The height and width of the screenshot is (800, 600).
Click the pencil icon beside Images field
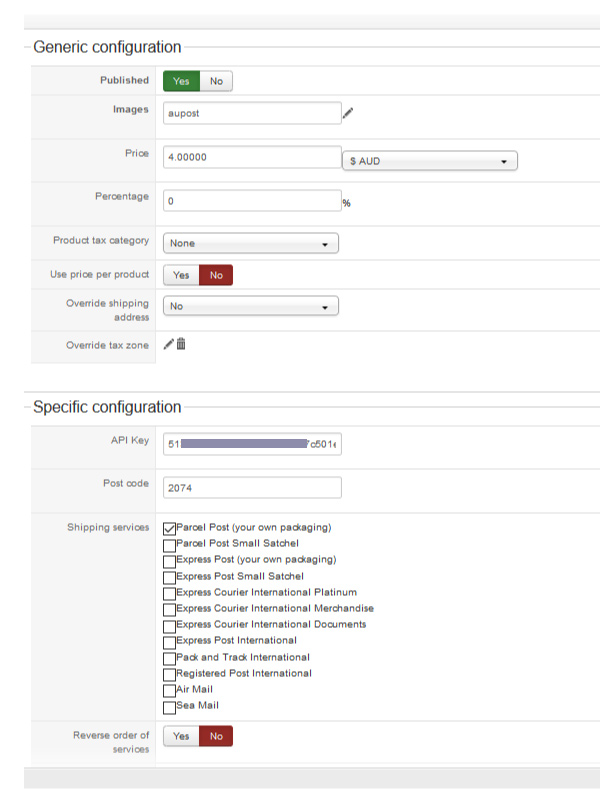pos(348,113)
